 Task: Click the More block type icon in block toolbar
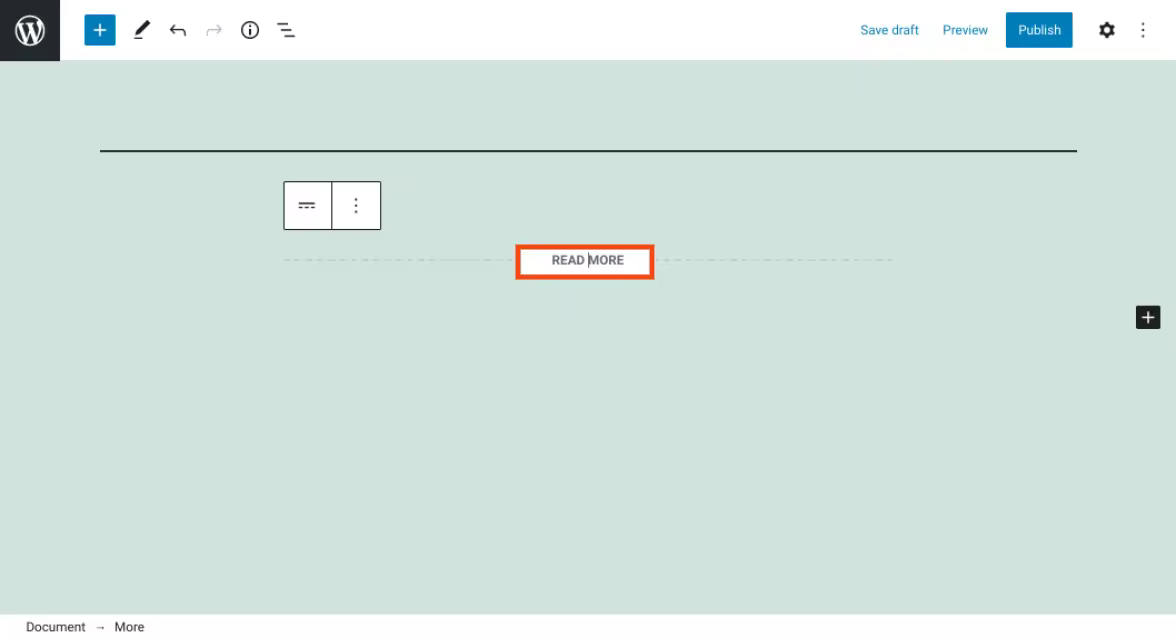click(x=308, y=205)
